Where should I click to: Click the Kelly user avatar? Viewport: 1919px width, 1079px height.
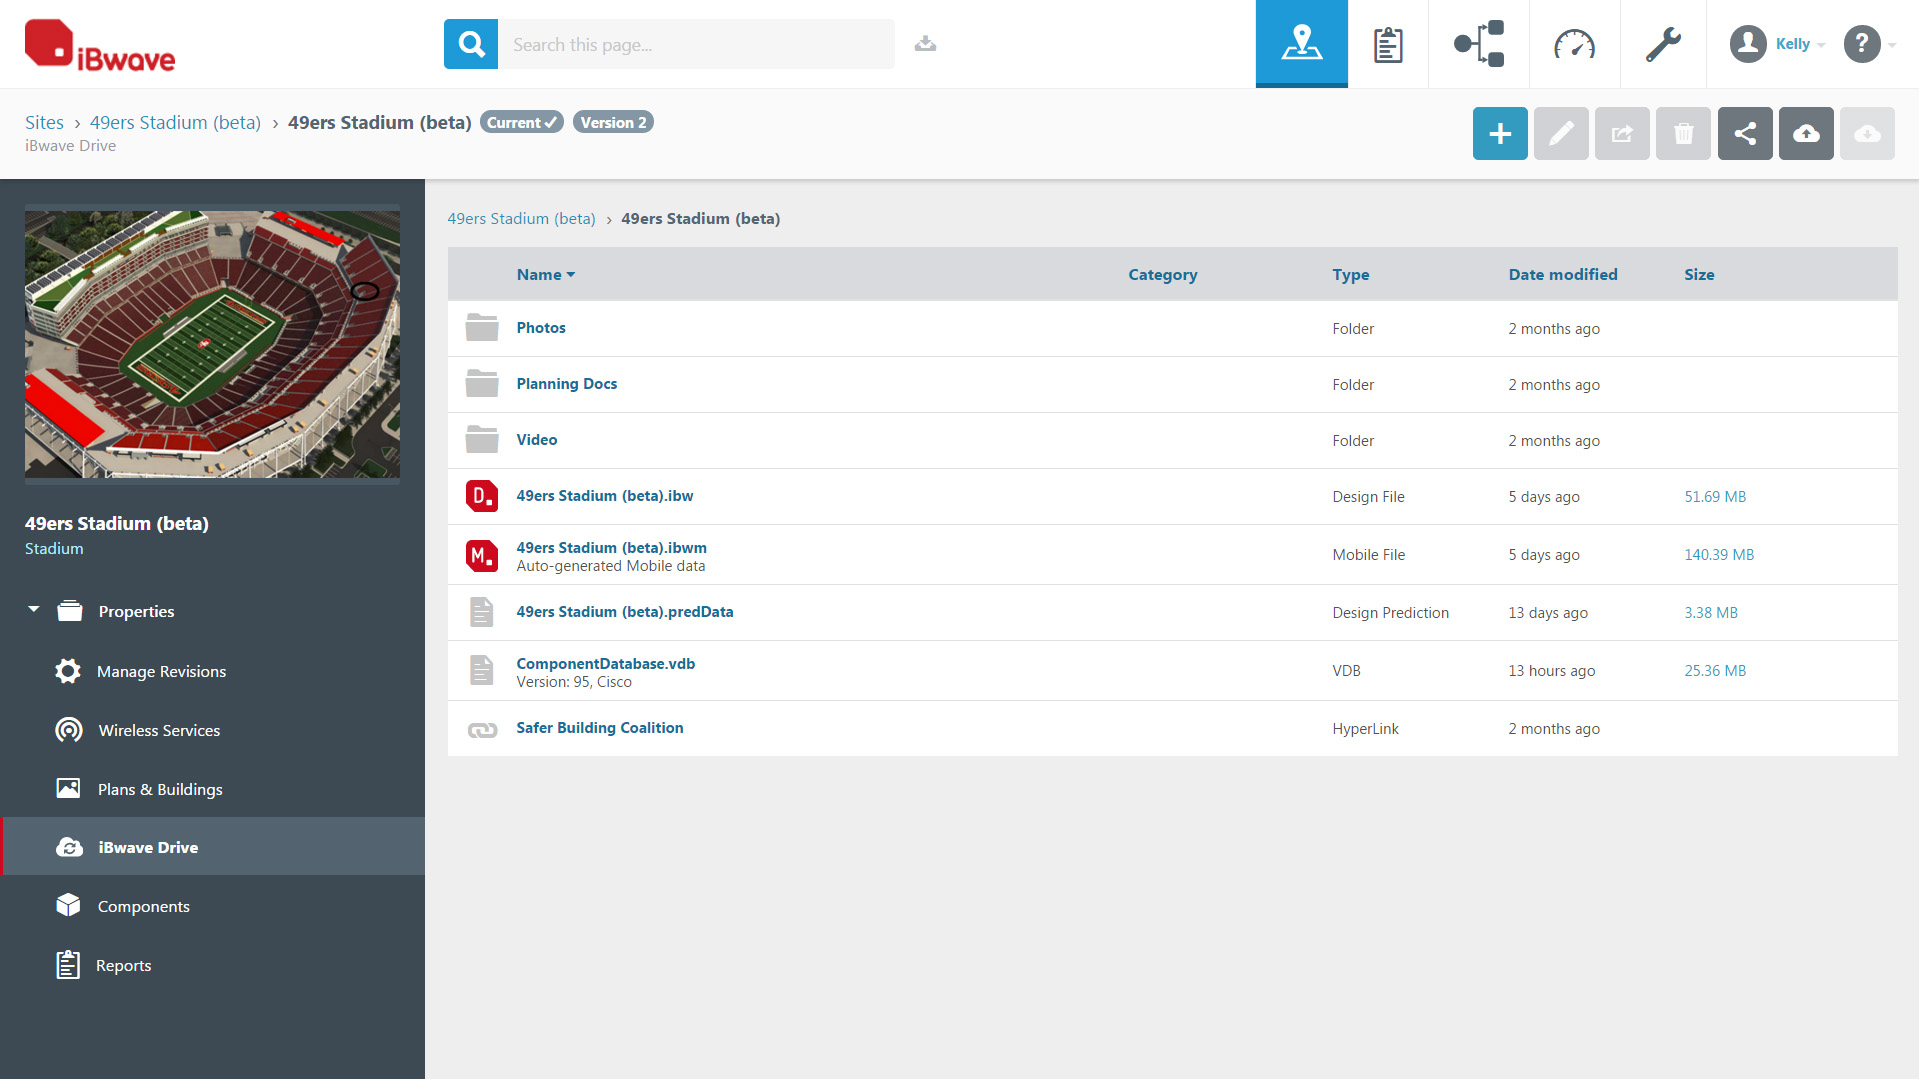coord(1748,44)
